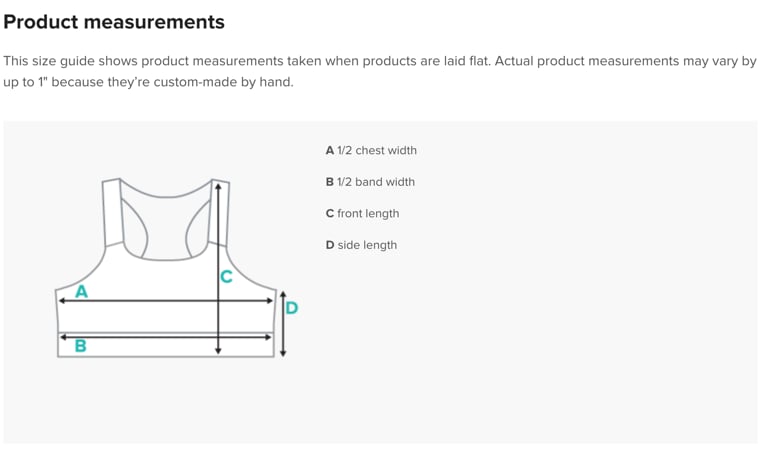Click the 'custom-made by hand' text
Screen dimensions: 768x474
223,82
